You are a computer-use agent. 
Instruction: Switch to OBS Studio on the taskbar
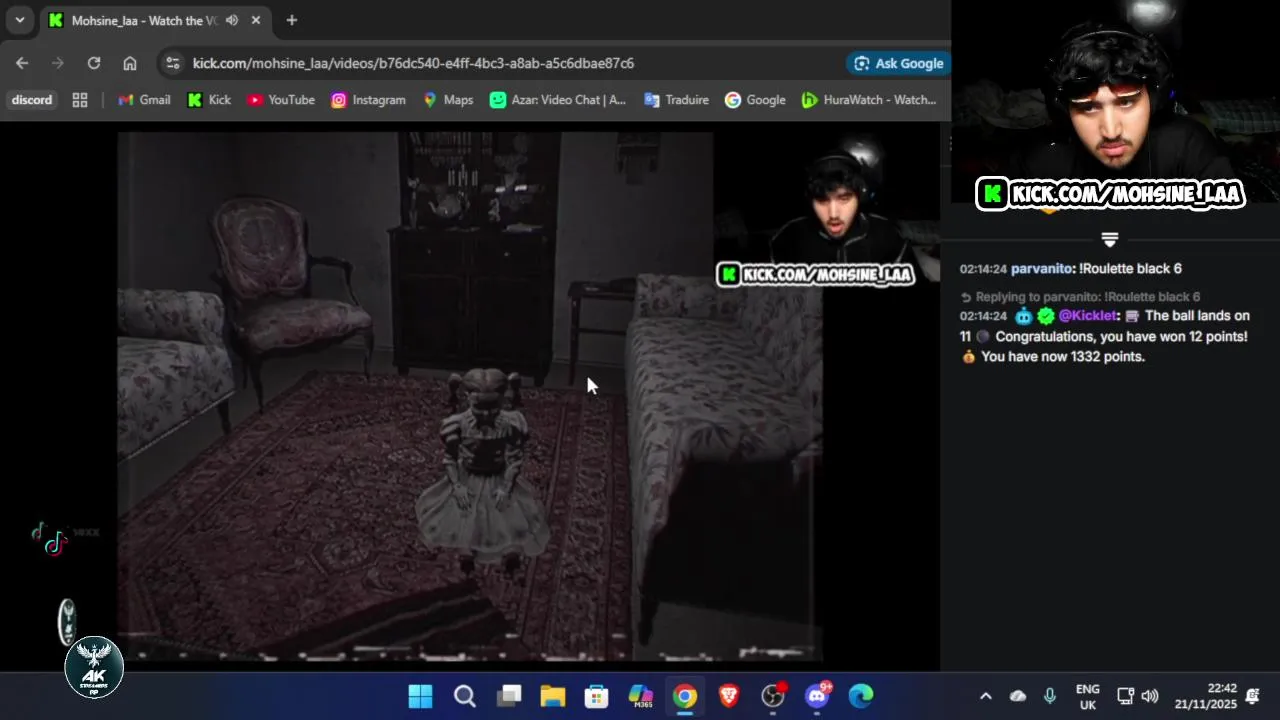click(x=773, y=696)
